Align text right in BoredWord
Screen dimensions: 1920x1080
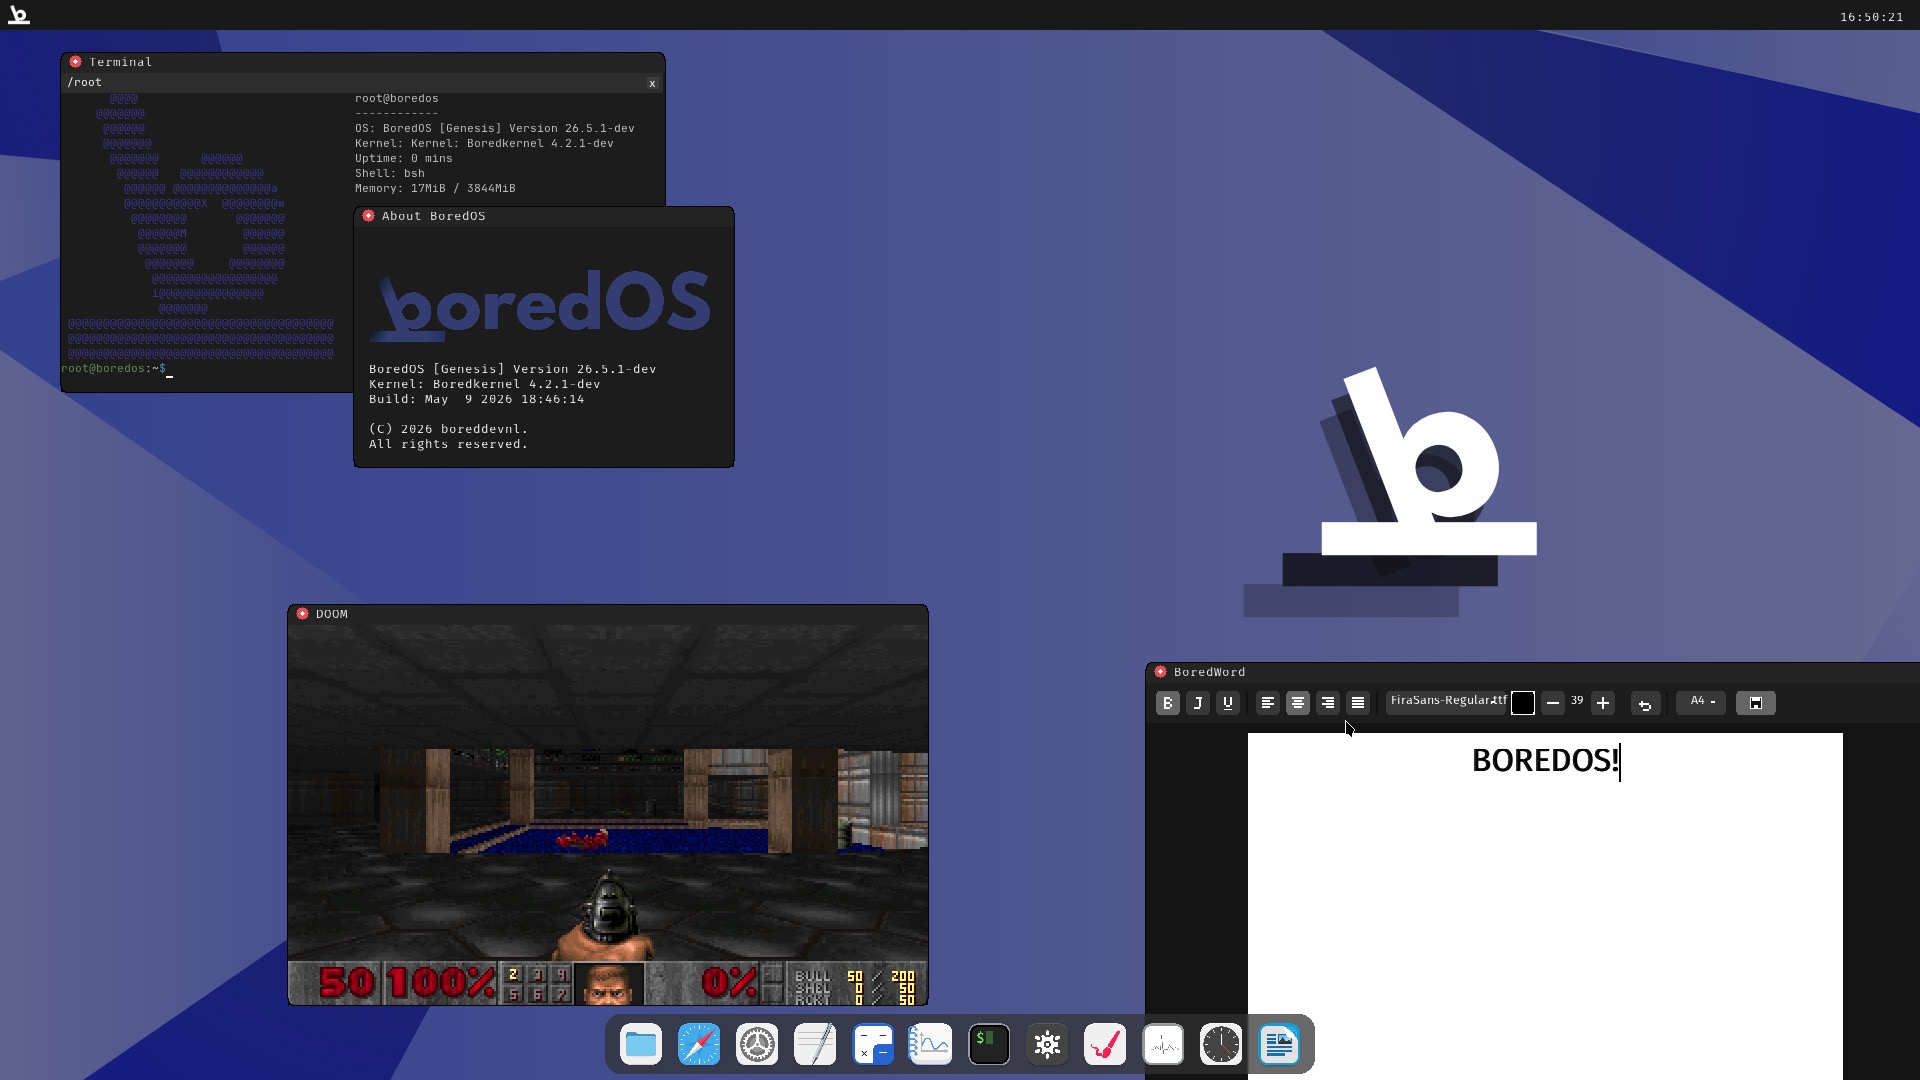click(1327, 703)
